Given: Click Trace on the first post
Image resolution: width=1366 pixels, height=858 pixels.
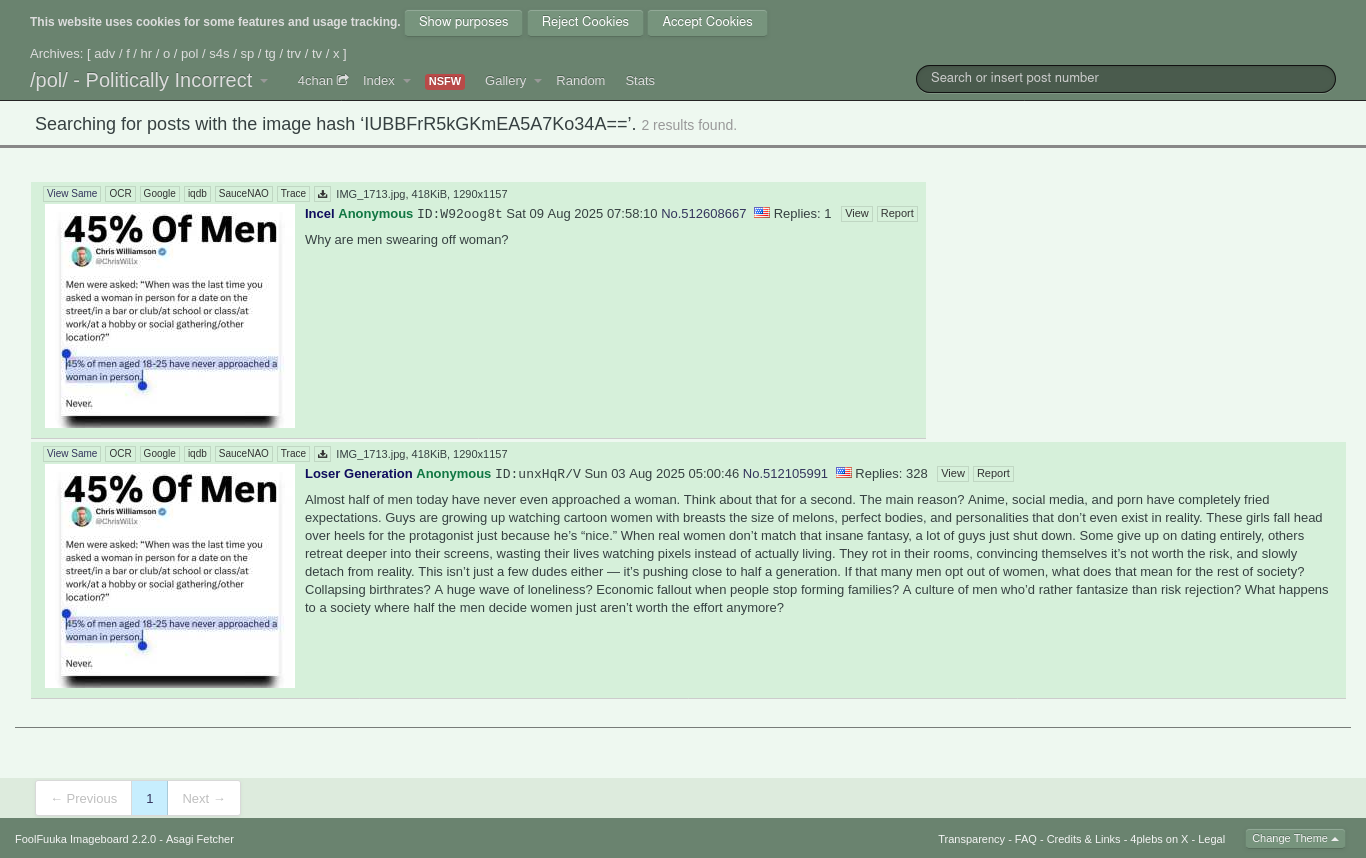Looking at the screenshot, I should [x=293, y=194].
